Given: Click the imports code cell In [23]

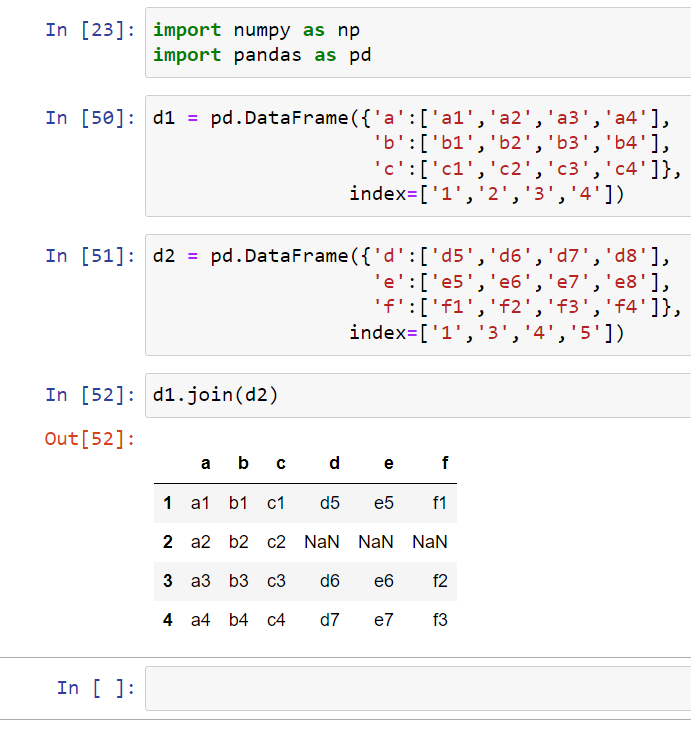Looking at the screenshot, I should [418, 42].
